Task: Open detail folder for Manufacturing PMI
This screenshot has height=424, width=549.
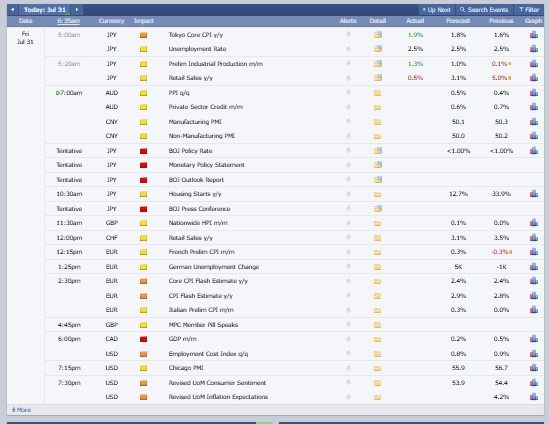Action: point(377,122)
